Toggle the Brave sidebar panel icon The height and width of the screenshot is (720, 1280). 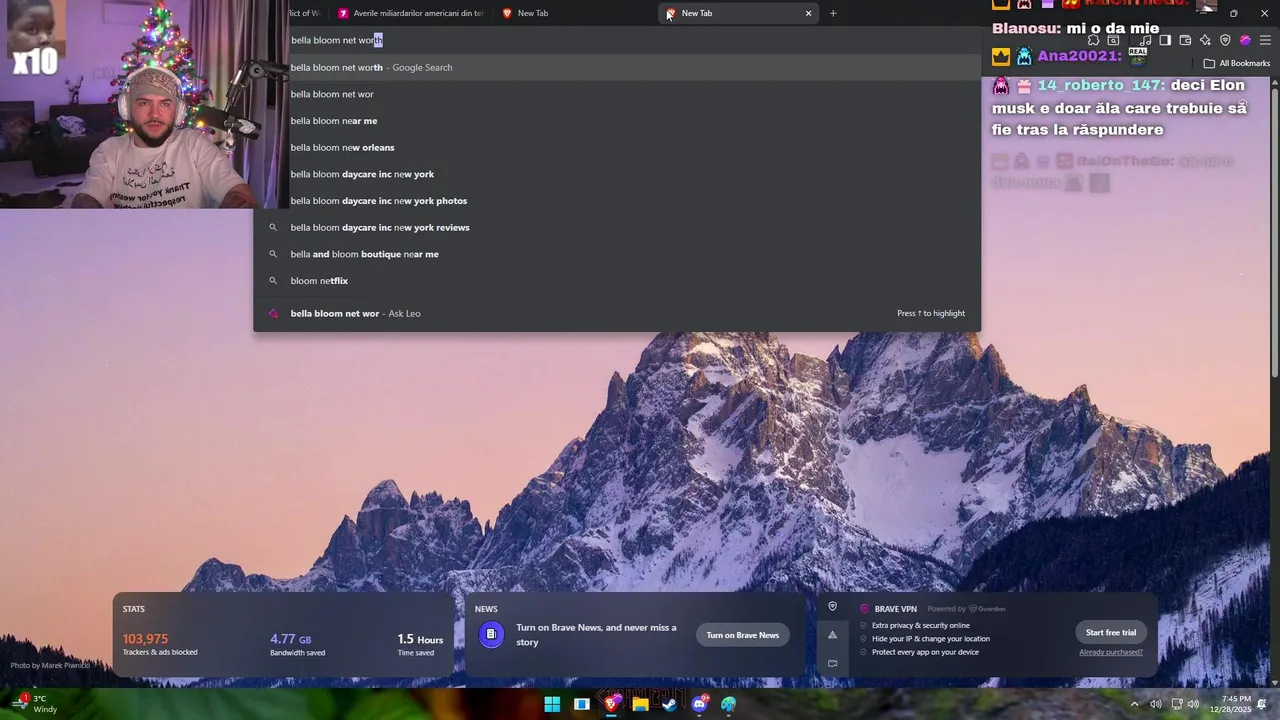[1165, 40]
